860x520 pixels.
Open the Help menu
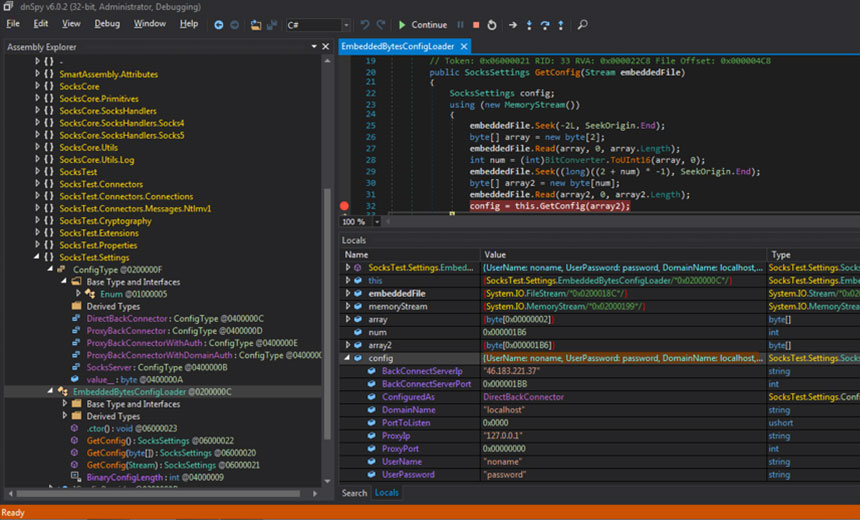pyautogui.click(x=189, y=24)
